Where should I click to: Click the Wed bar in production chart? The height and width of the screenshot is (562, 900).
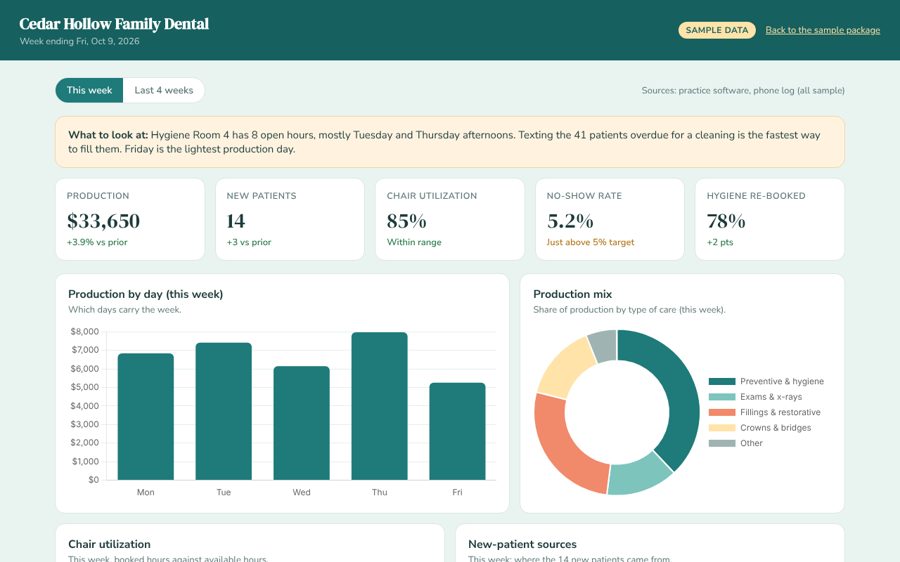pos(301,423)
